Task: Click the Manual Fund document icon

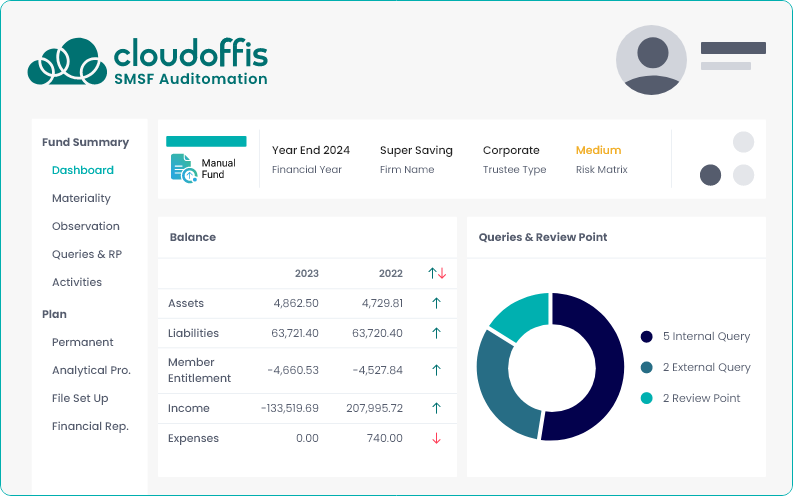Action: click(x=183, y=167)
